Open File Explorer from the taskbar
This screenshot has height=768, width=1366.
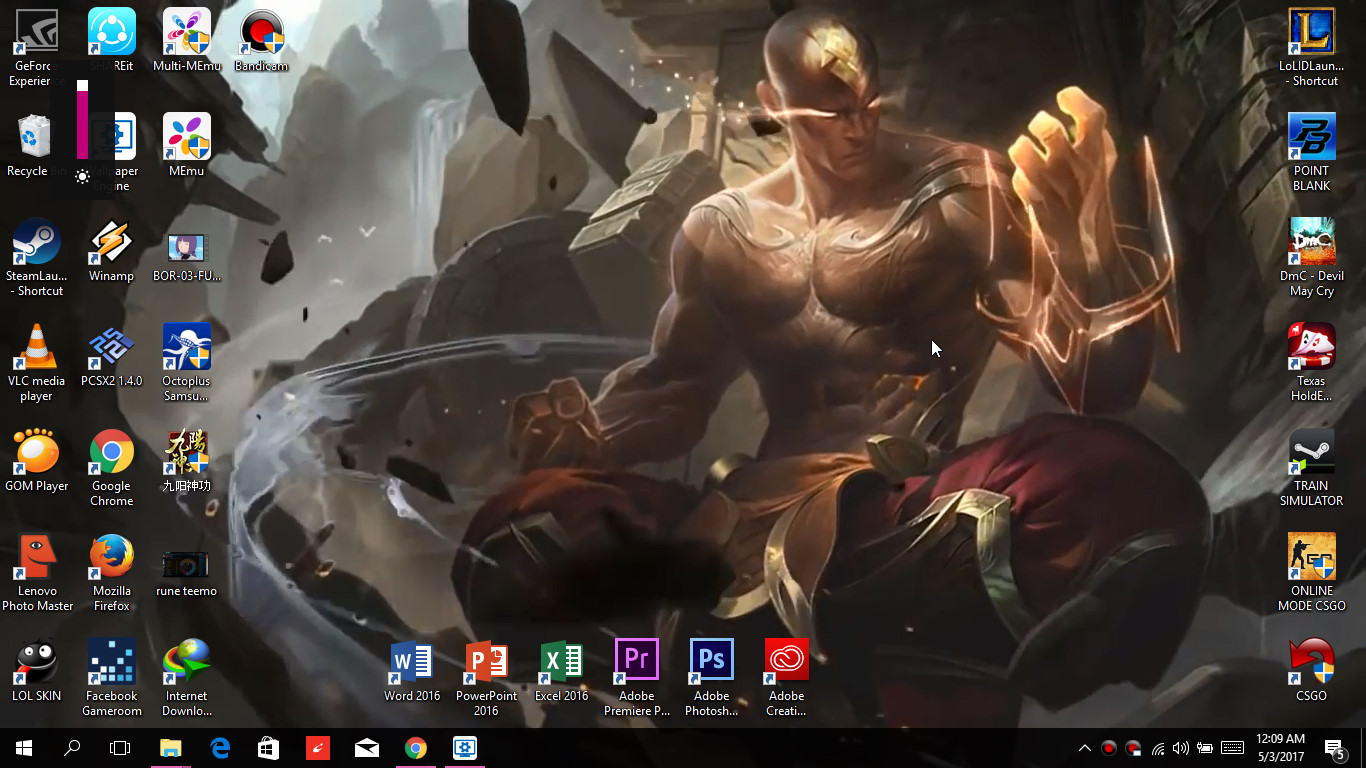click(x=171, y=748)
